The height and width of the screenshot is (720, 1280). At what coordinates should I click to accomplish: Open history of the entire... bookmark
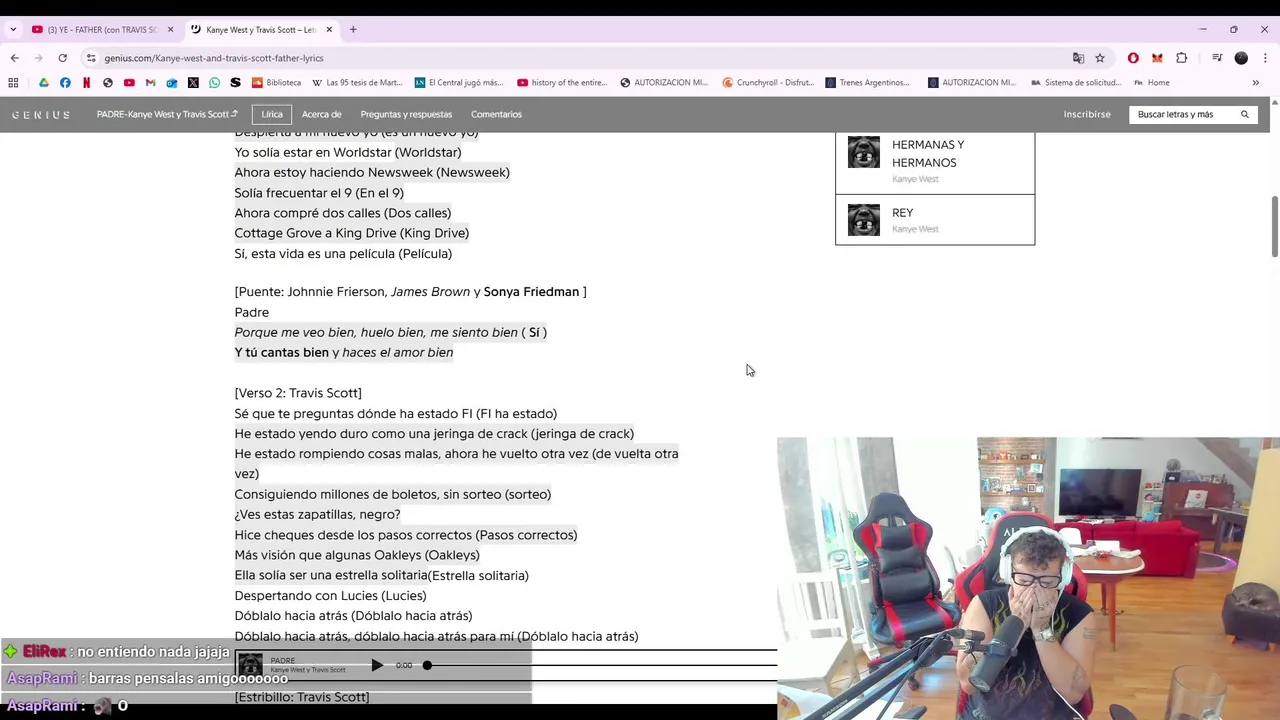click(563, 83)
